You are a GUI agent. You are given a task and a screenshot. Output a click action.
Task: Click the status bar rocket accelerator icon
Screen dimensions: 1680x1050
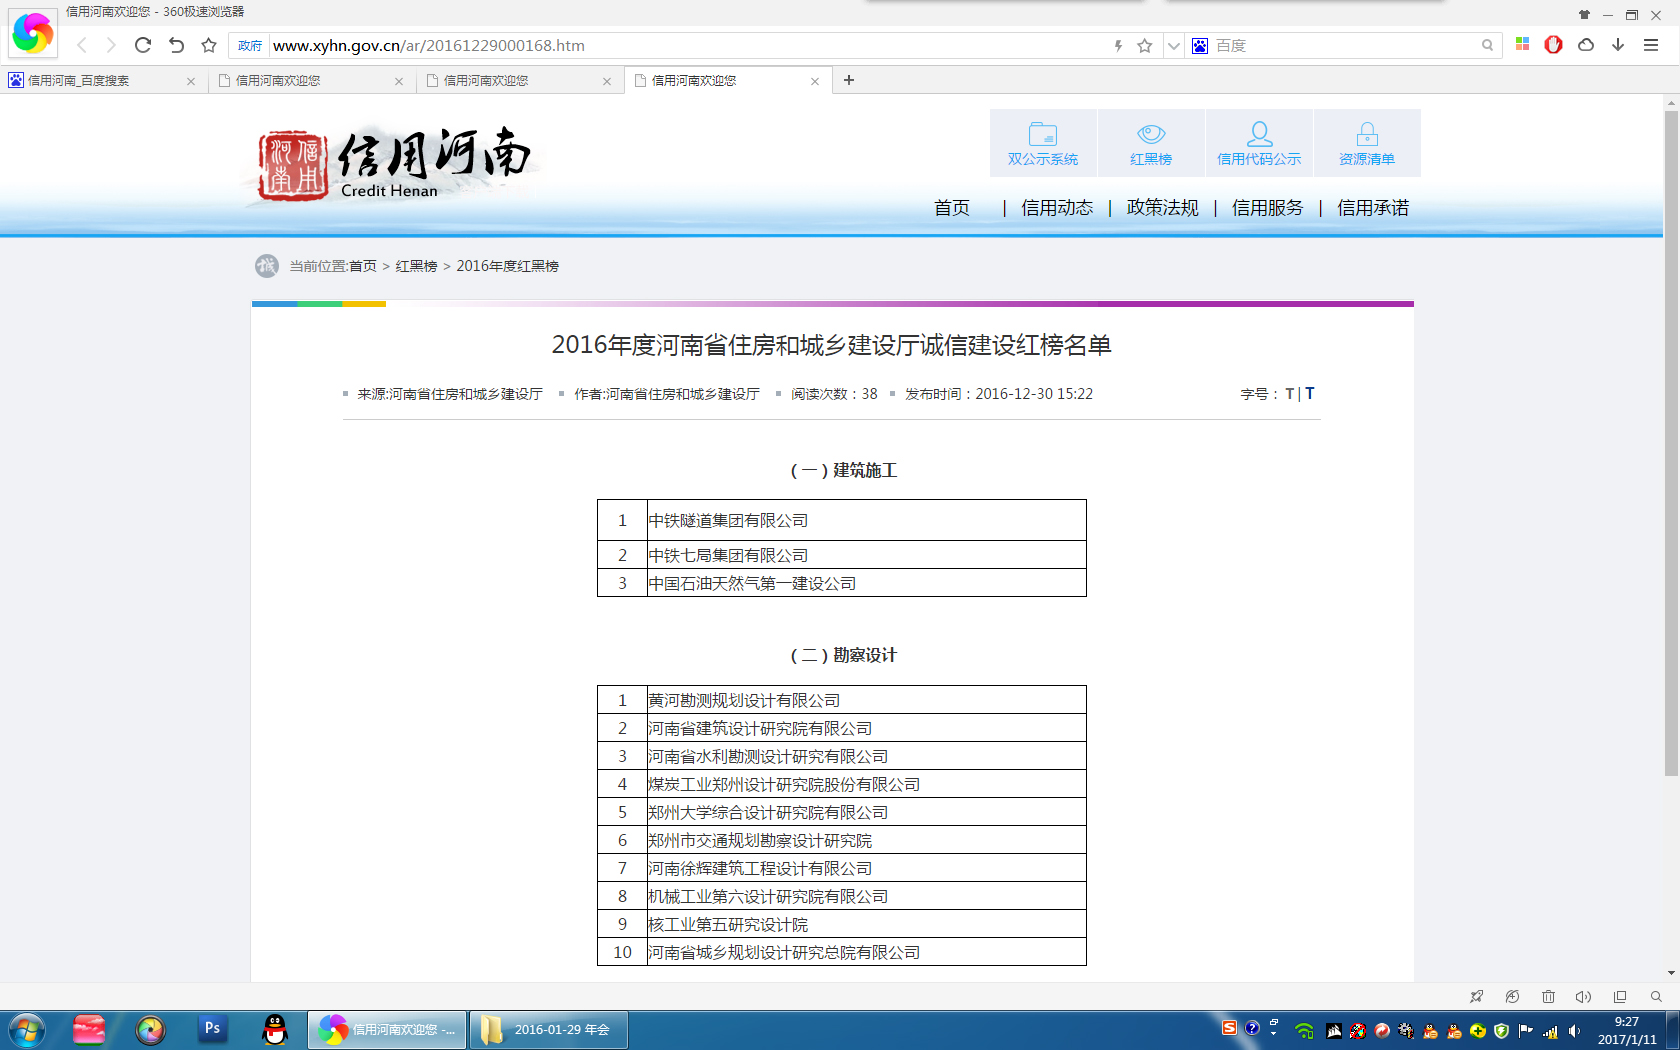(1476, 997)
